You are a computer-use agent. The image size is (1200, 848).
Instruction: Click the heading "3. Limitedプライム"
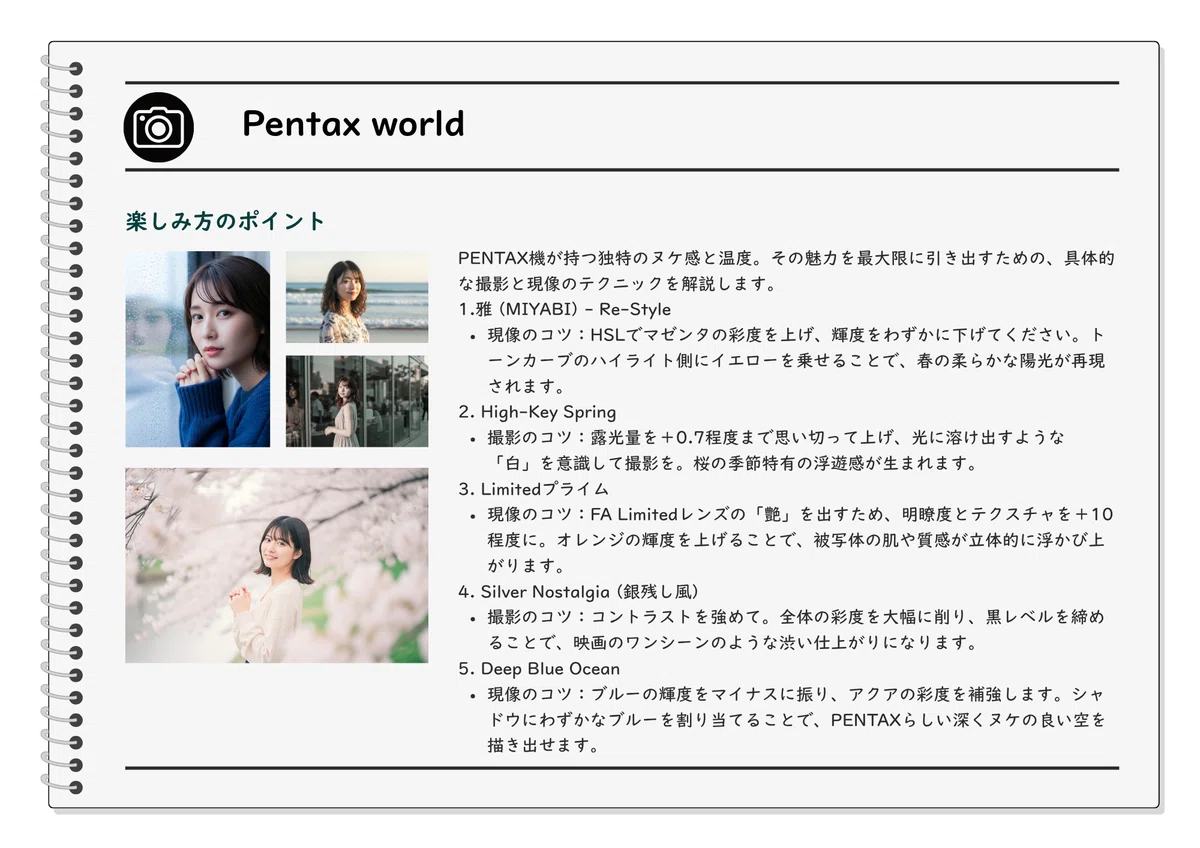point(533,489)
